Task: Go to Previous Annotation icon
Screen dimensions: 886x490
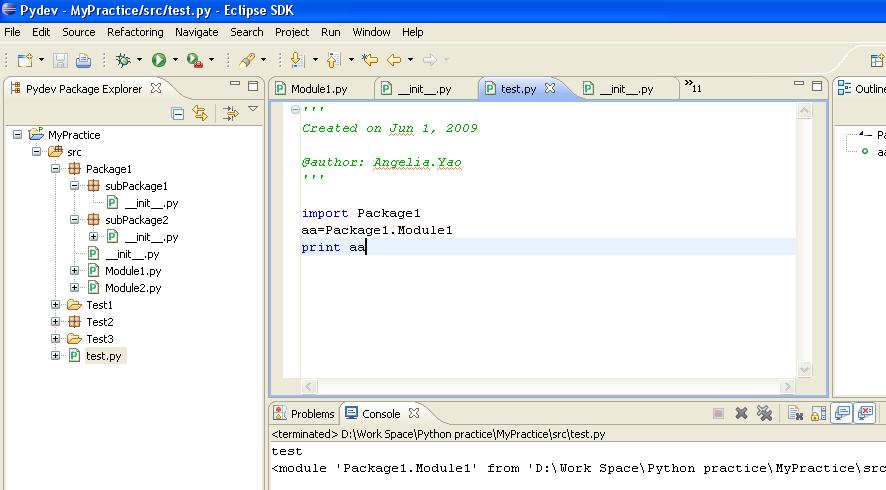Action: pos(333,60)
